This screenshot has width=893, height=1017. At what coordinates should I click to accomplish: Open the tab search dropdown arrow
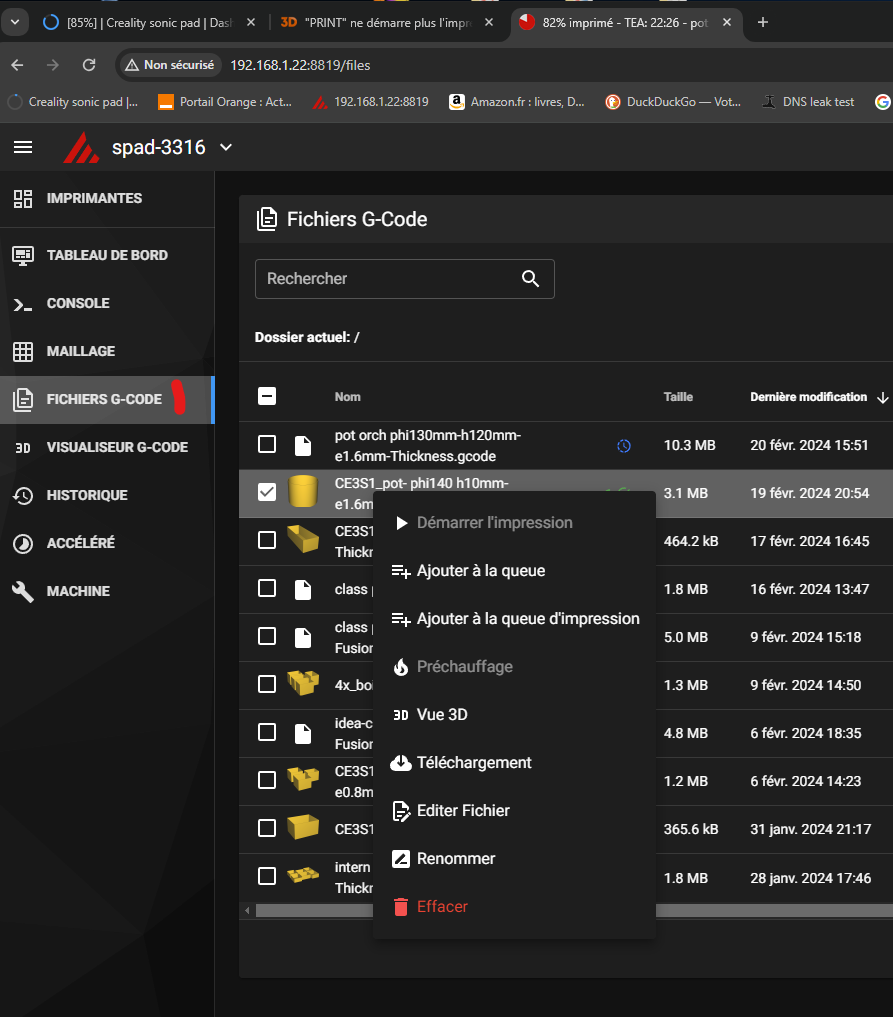15,23
